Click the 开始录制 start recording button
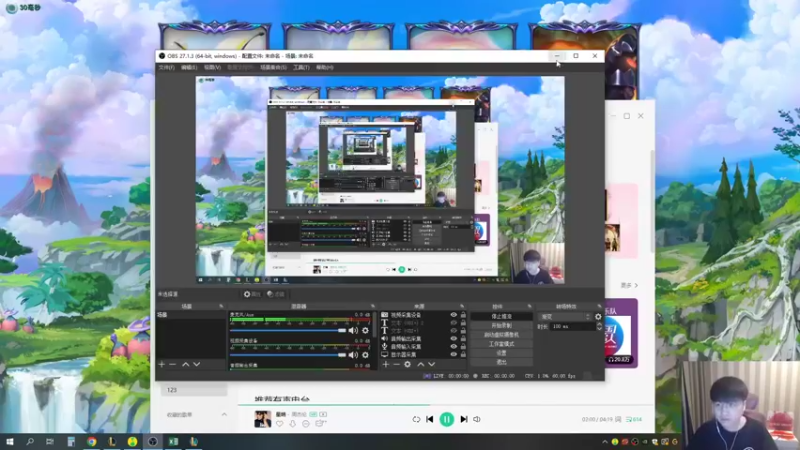Image resolution: width=800 pixels, height=450 pixels. point(502,326)
